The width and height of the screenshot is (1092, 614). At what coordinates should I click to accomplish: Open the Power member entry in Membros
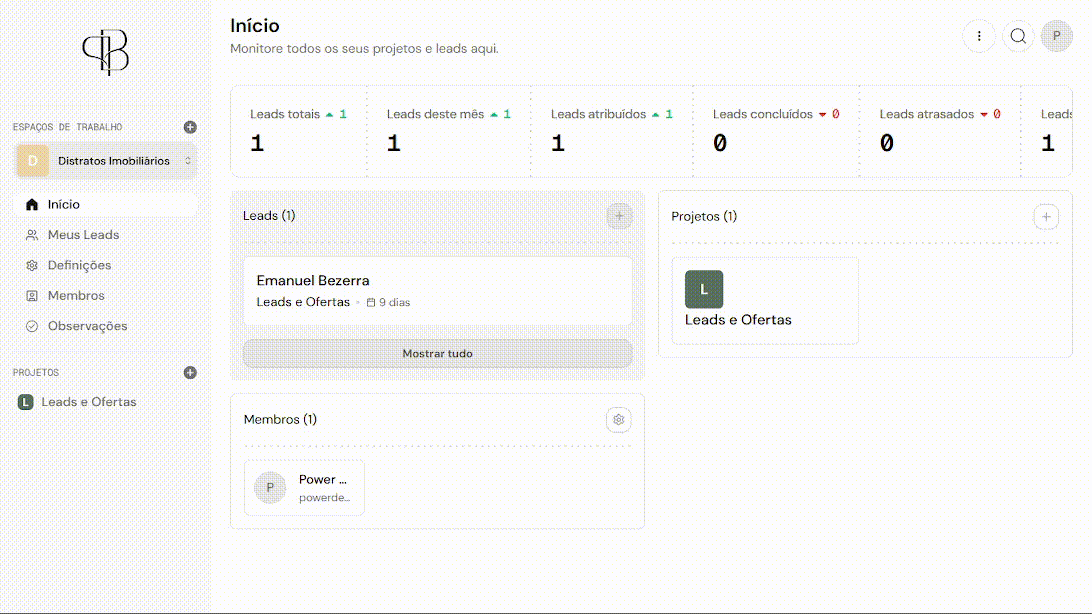305,488
